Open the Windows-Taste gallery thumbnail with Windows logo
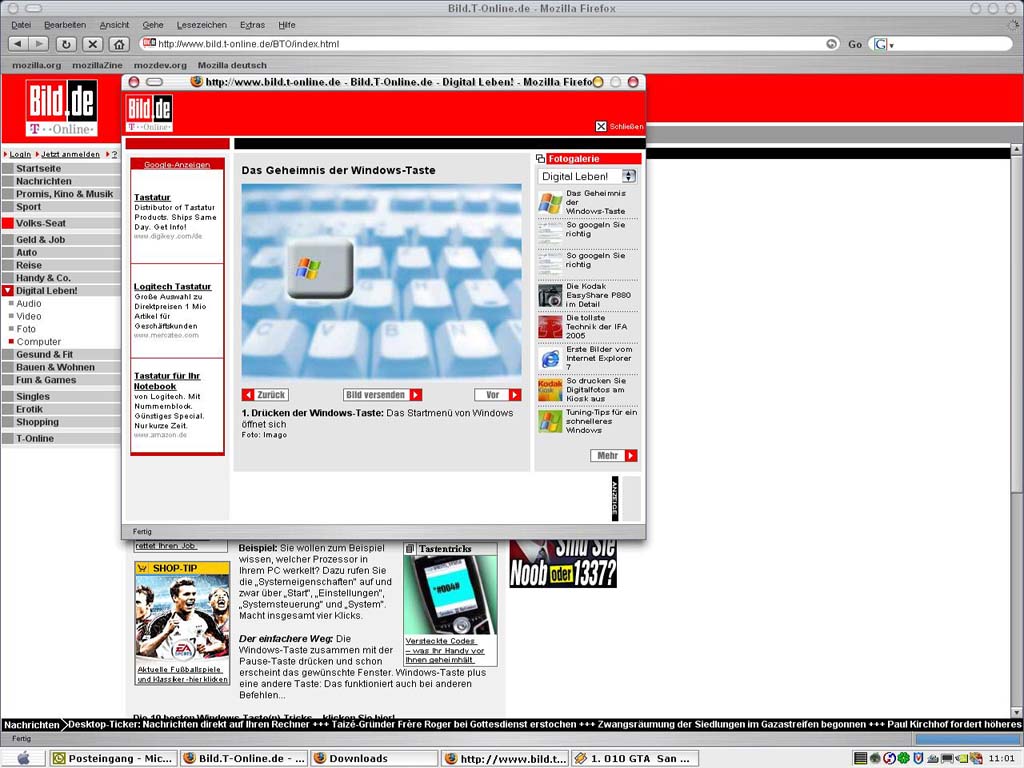 (x=550, y=202)
